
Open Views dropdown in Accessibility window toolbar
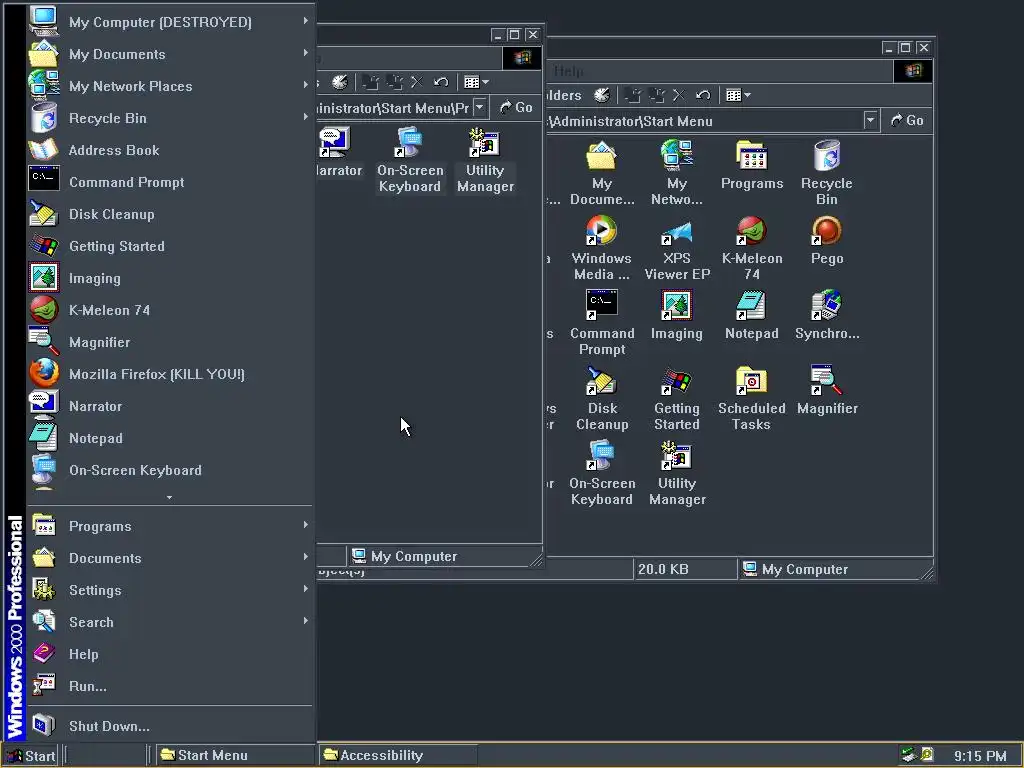coord(476,82)
